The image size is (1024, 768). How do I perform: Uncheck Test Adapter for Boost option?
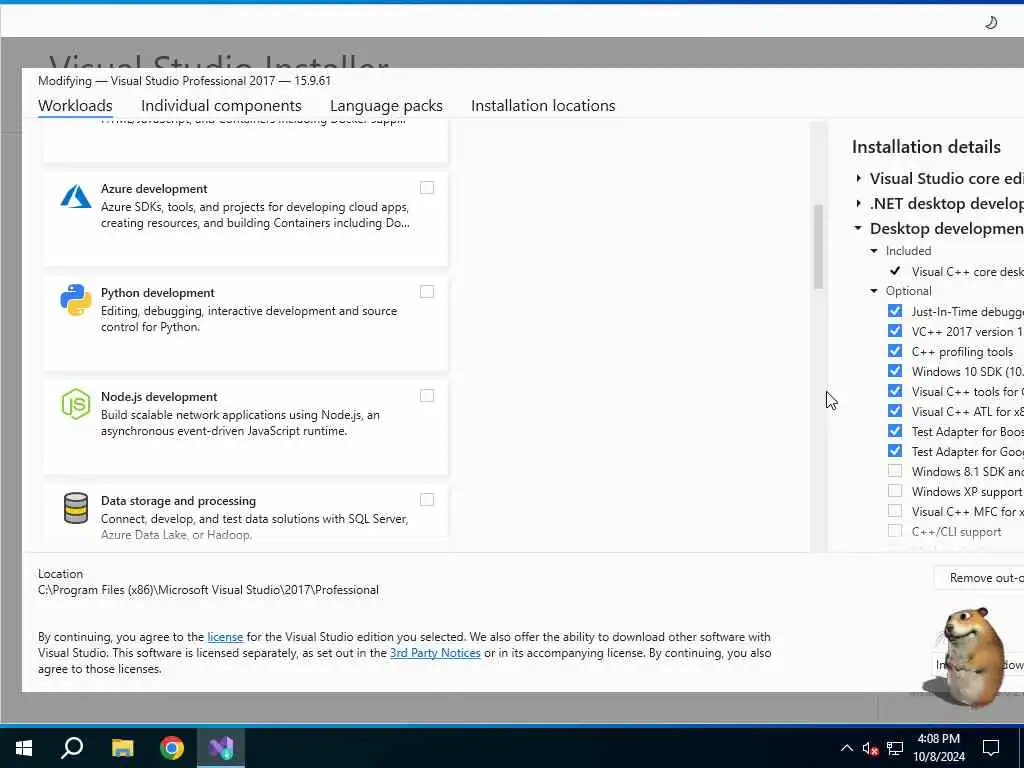[895, 431]
